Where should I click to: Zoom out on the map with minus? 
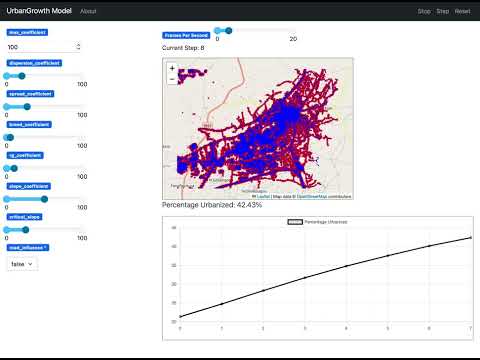[x=172, y=79]
